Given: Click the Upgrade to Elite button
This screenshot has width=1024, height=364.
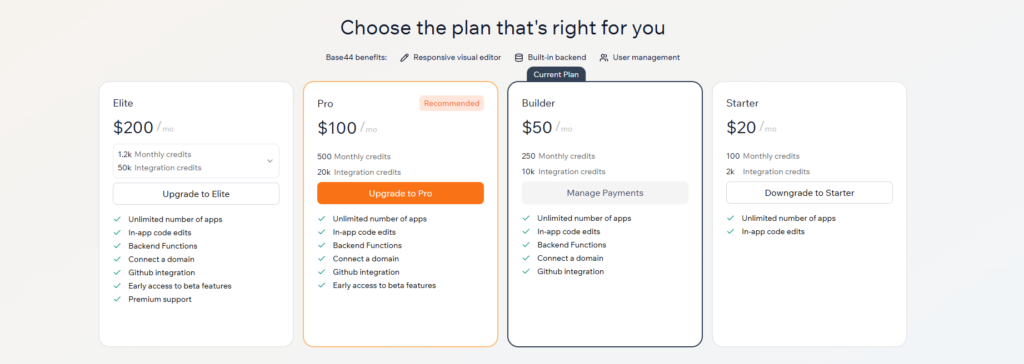Looking at the screenshot, I should click(x=196, y=193).
